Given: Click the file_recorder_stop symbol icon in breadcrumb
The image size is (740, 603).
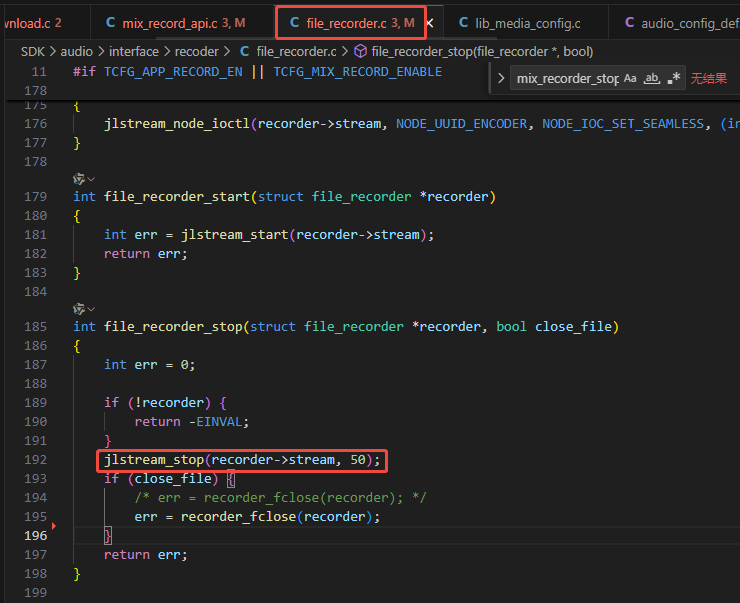Looking at the screenshot, I should pos(361,51).
